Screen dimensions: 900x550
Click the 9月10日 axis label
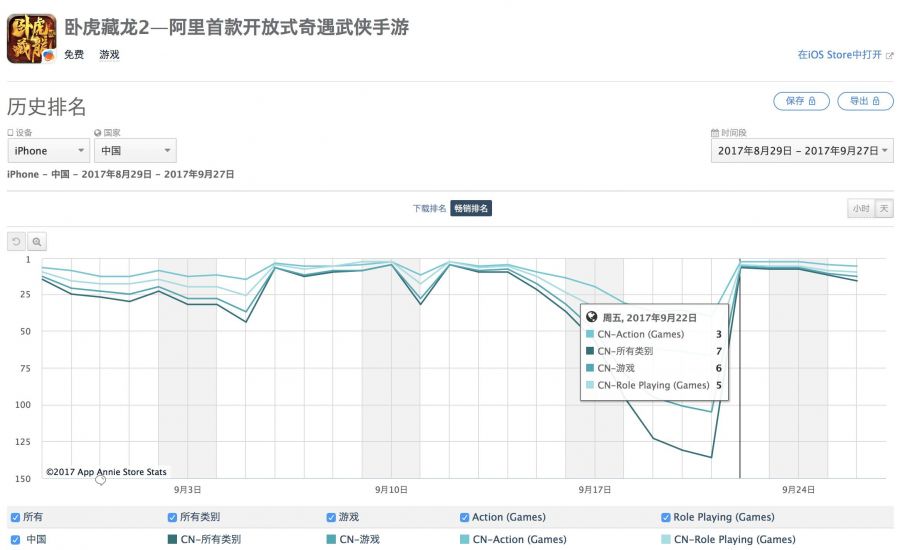pyautogui.click(x=391, y=490)
